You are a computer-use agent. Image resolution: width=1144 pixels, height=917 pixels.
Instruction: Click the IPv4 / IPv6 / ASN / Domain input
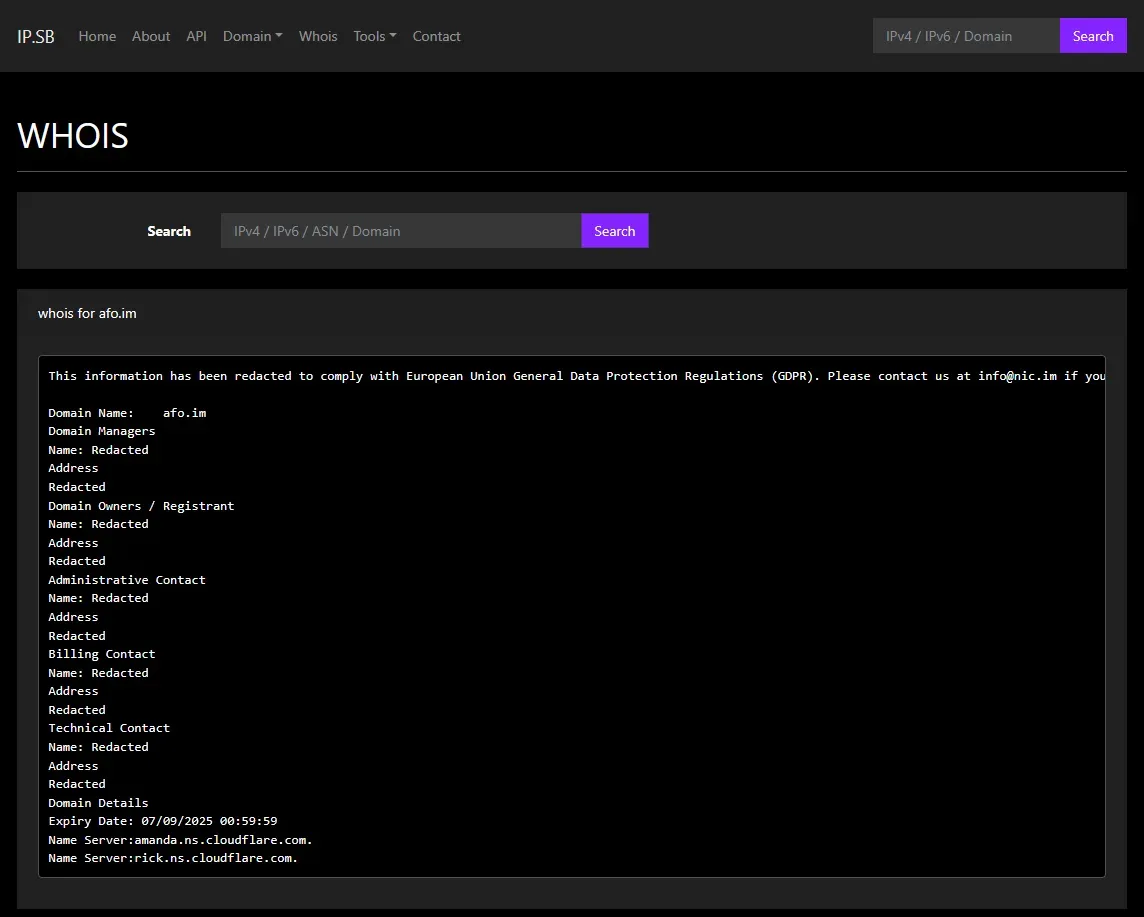[x=400, y=231]
